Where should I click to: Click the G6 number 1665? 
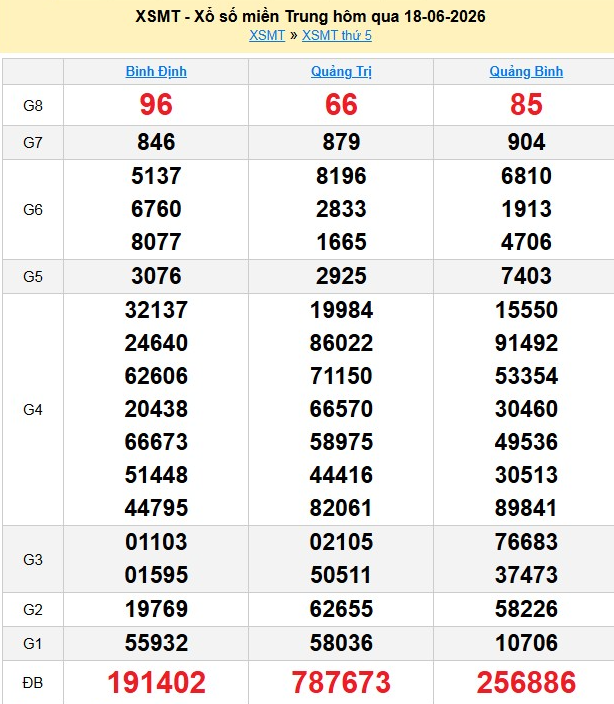[x=341, y=242]
